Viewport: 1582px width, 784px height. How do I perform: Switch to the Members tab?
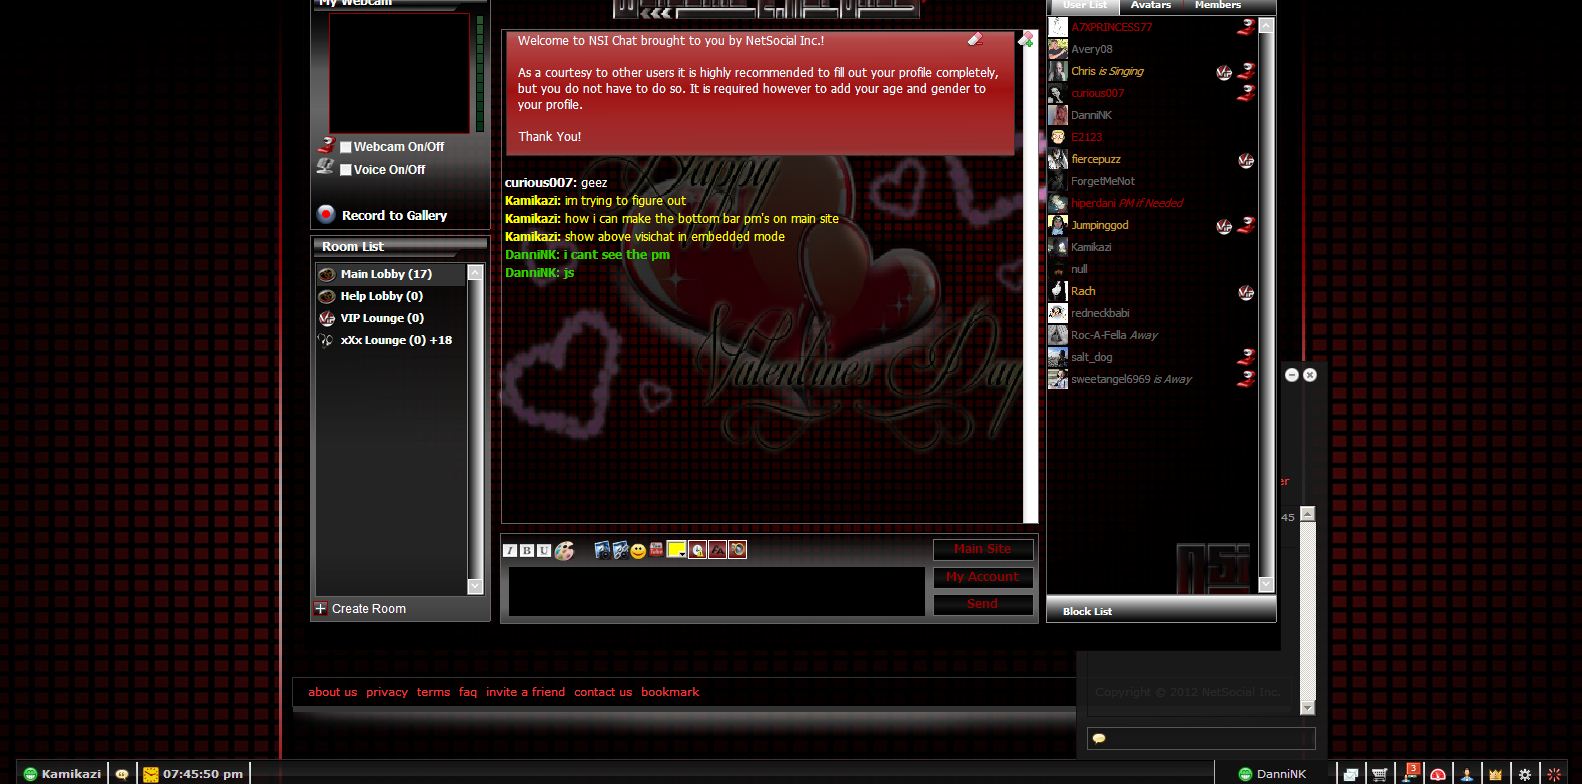tap(1218, 6)
